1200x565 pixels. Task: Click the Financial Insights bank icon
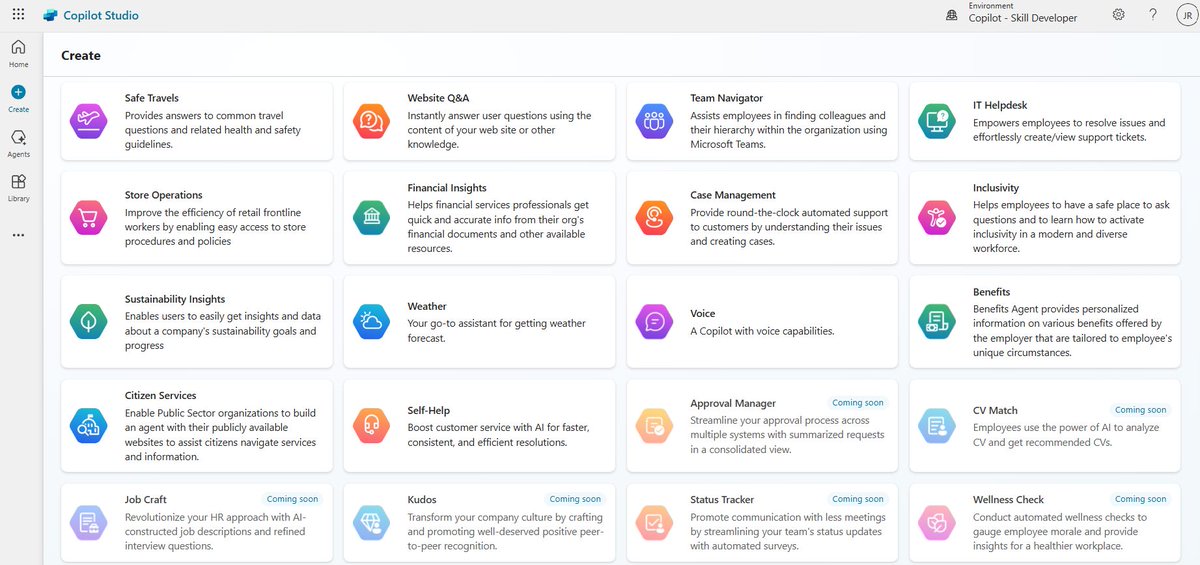pos(371,218)
